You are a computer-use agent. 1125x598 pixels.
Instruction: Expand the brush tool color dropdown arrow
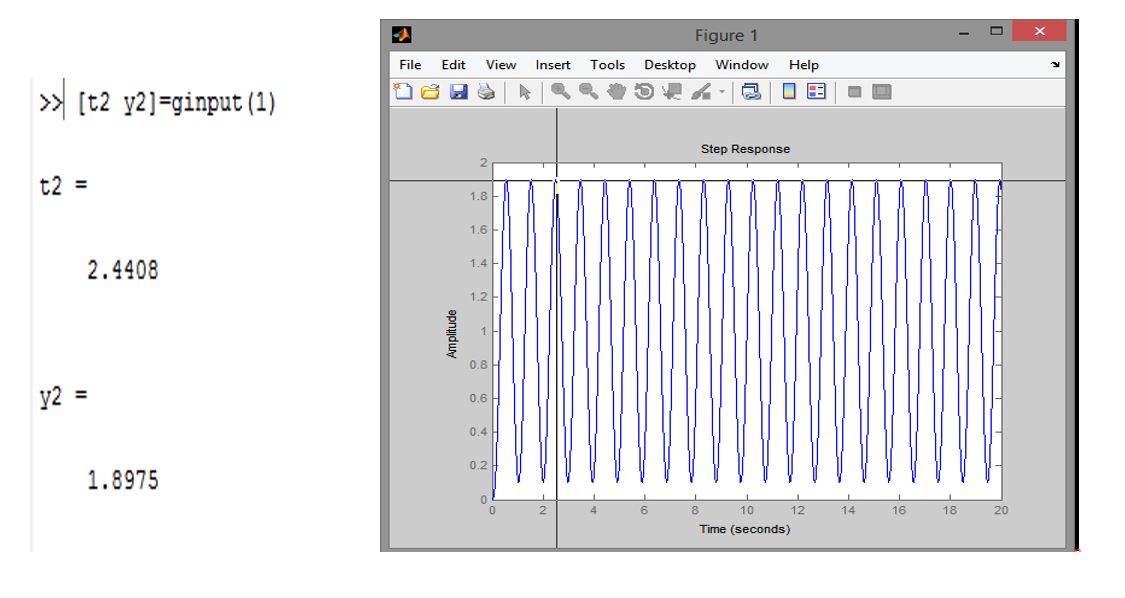click(722, 92)
